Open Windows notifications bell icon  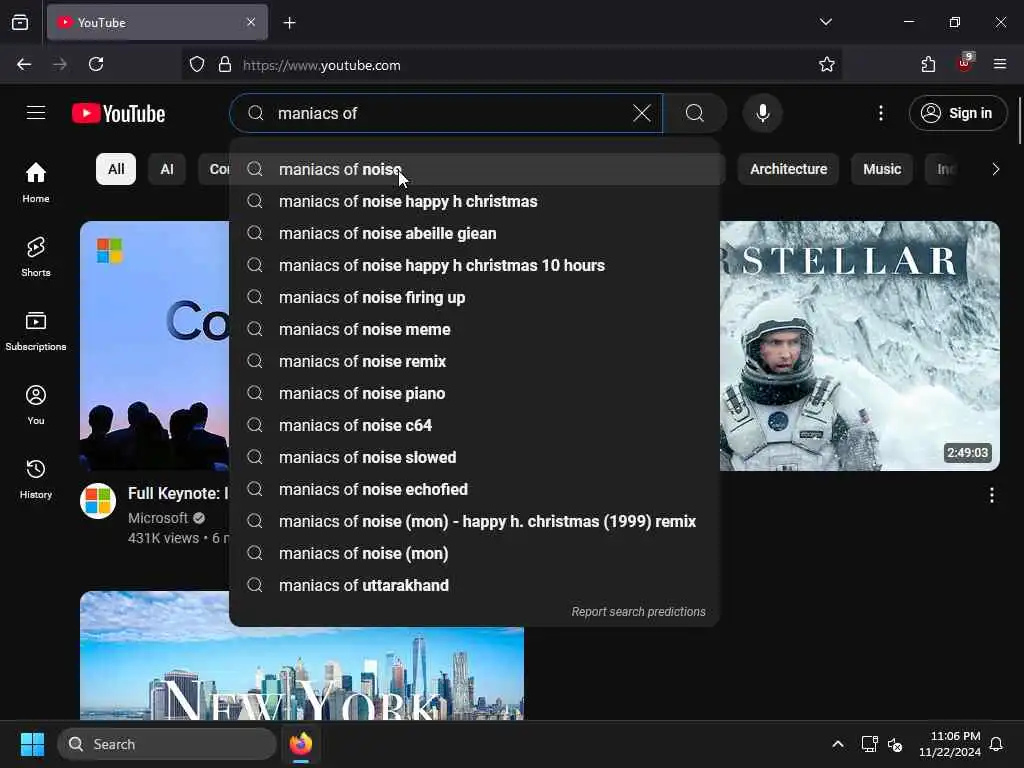point(996,744)
